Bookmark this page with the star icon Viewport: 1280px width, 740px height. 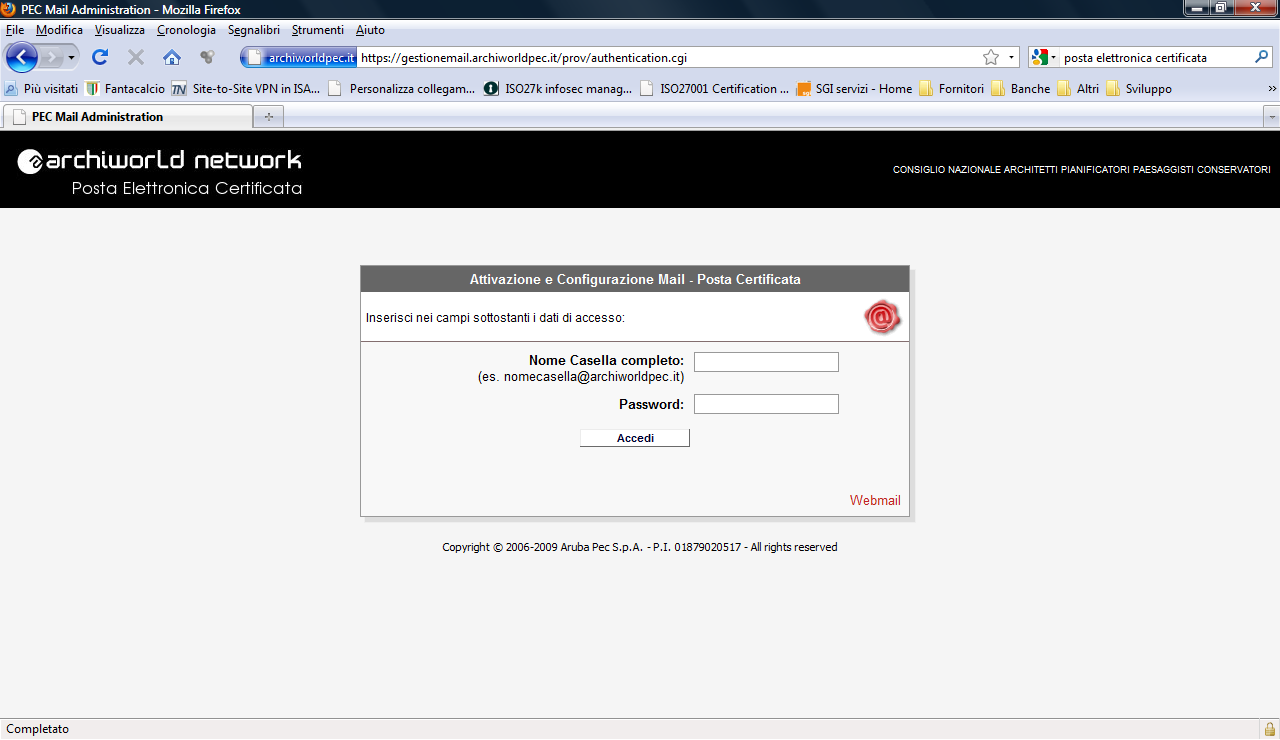point(991,58)
